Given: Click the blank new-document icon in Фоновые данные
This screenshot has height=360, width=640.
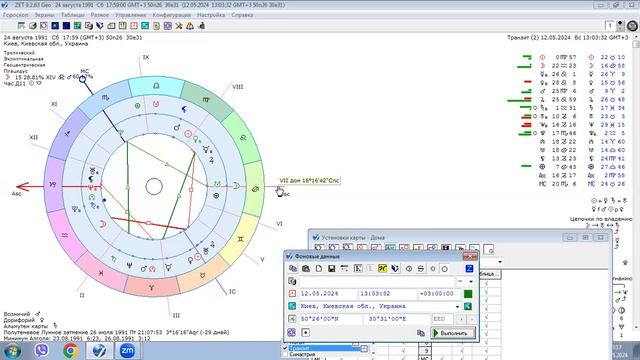Looking at the screenshot, I should click(x=319, y=269).
